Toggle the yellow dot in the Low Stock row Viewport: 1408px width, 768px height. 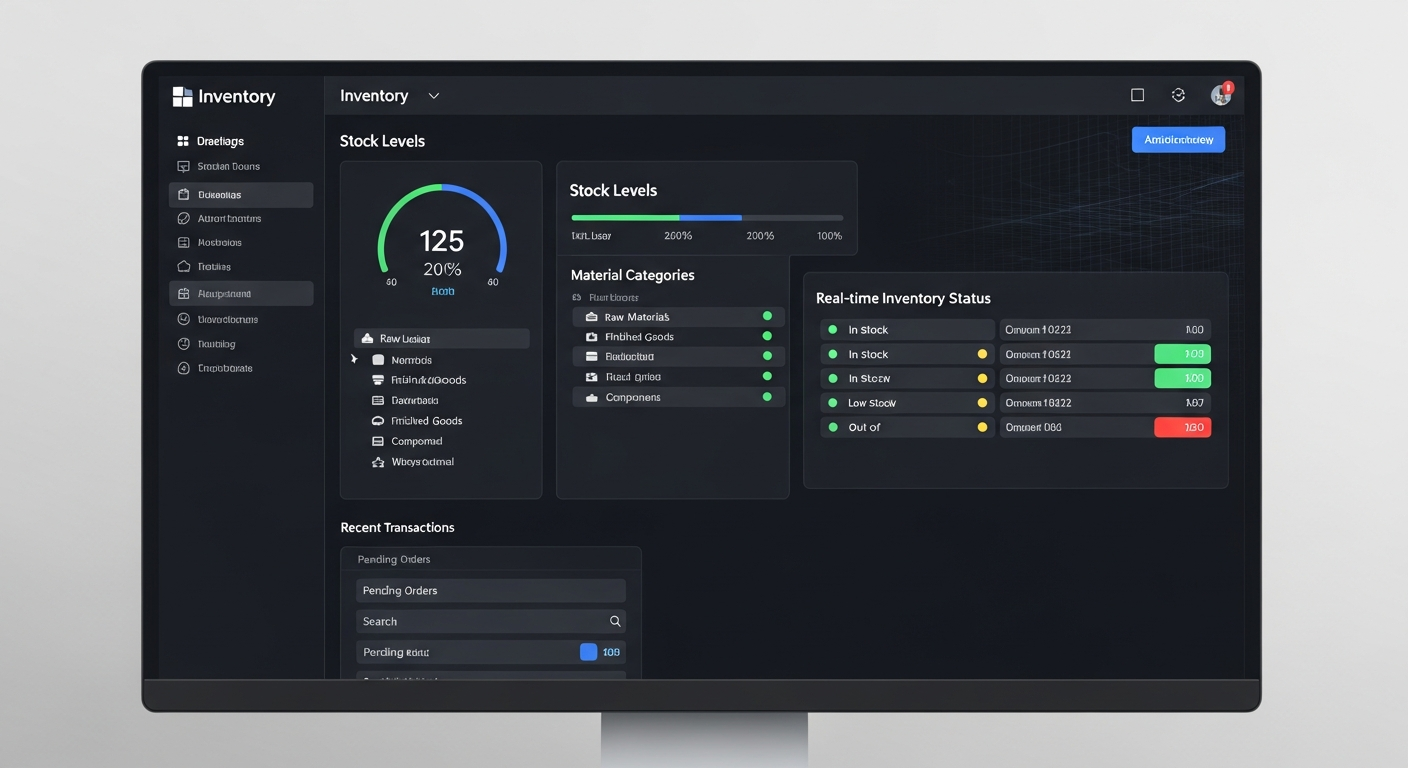tap(982, 403)
